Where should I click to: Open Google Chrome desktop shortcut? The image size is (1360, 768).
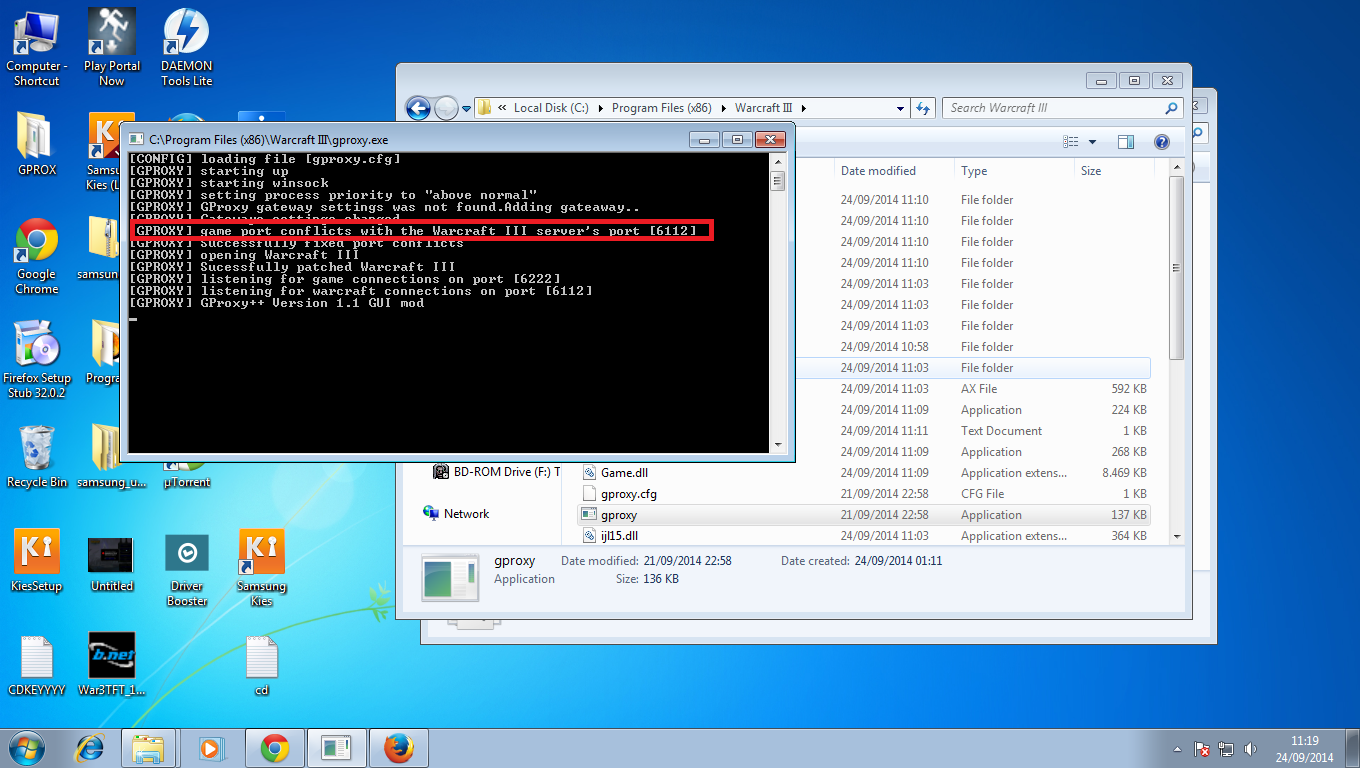tap(36, 256)
